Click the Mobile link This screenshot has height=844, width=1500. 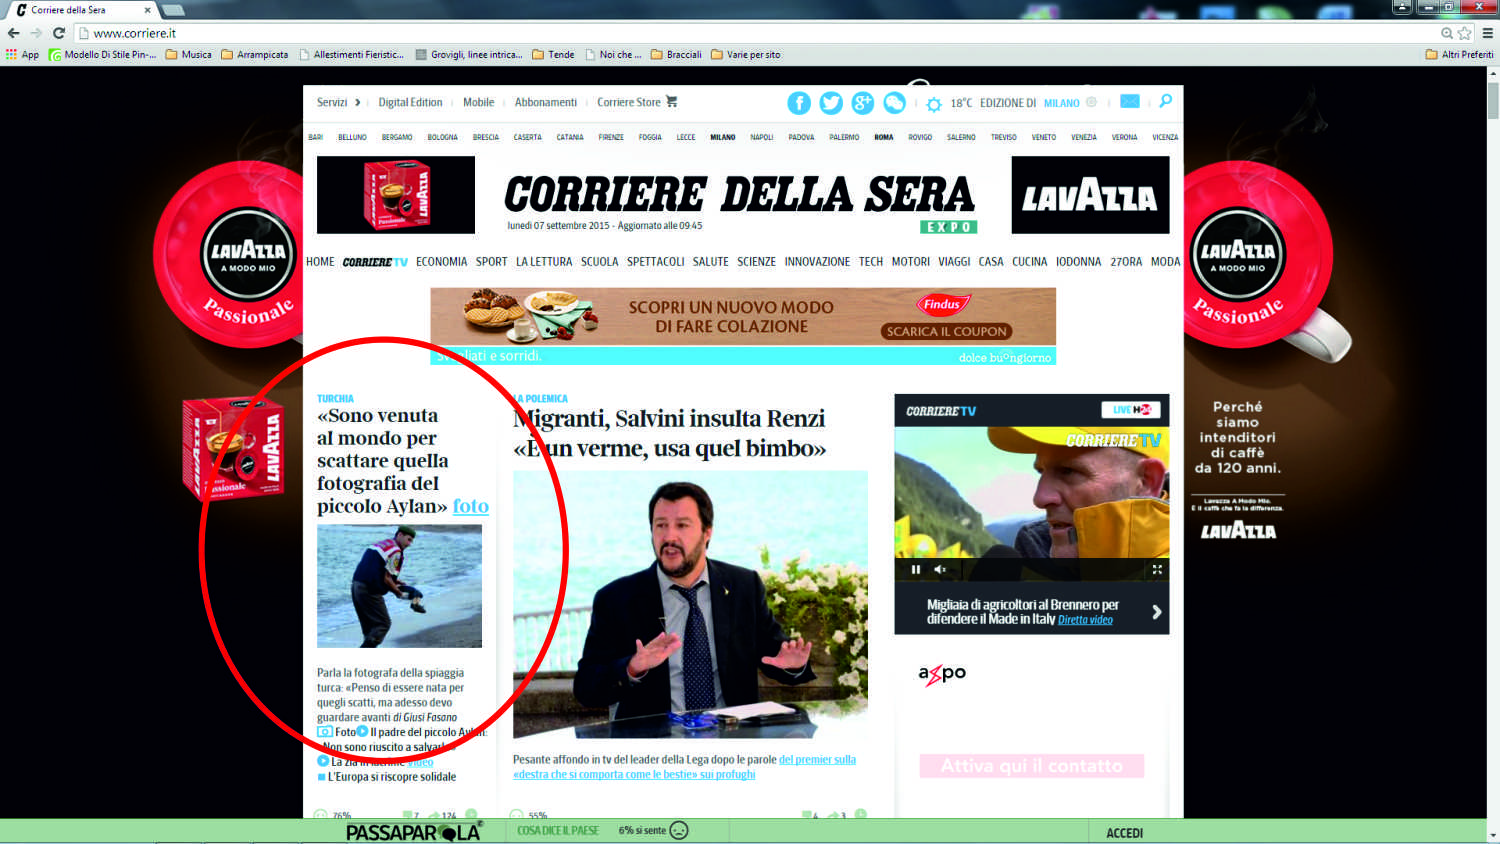(x=478, y=102)
